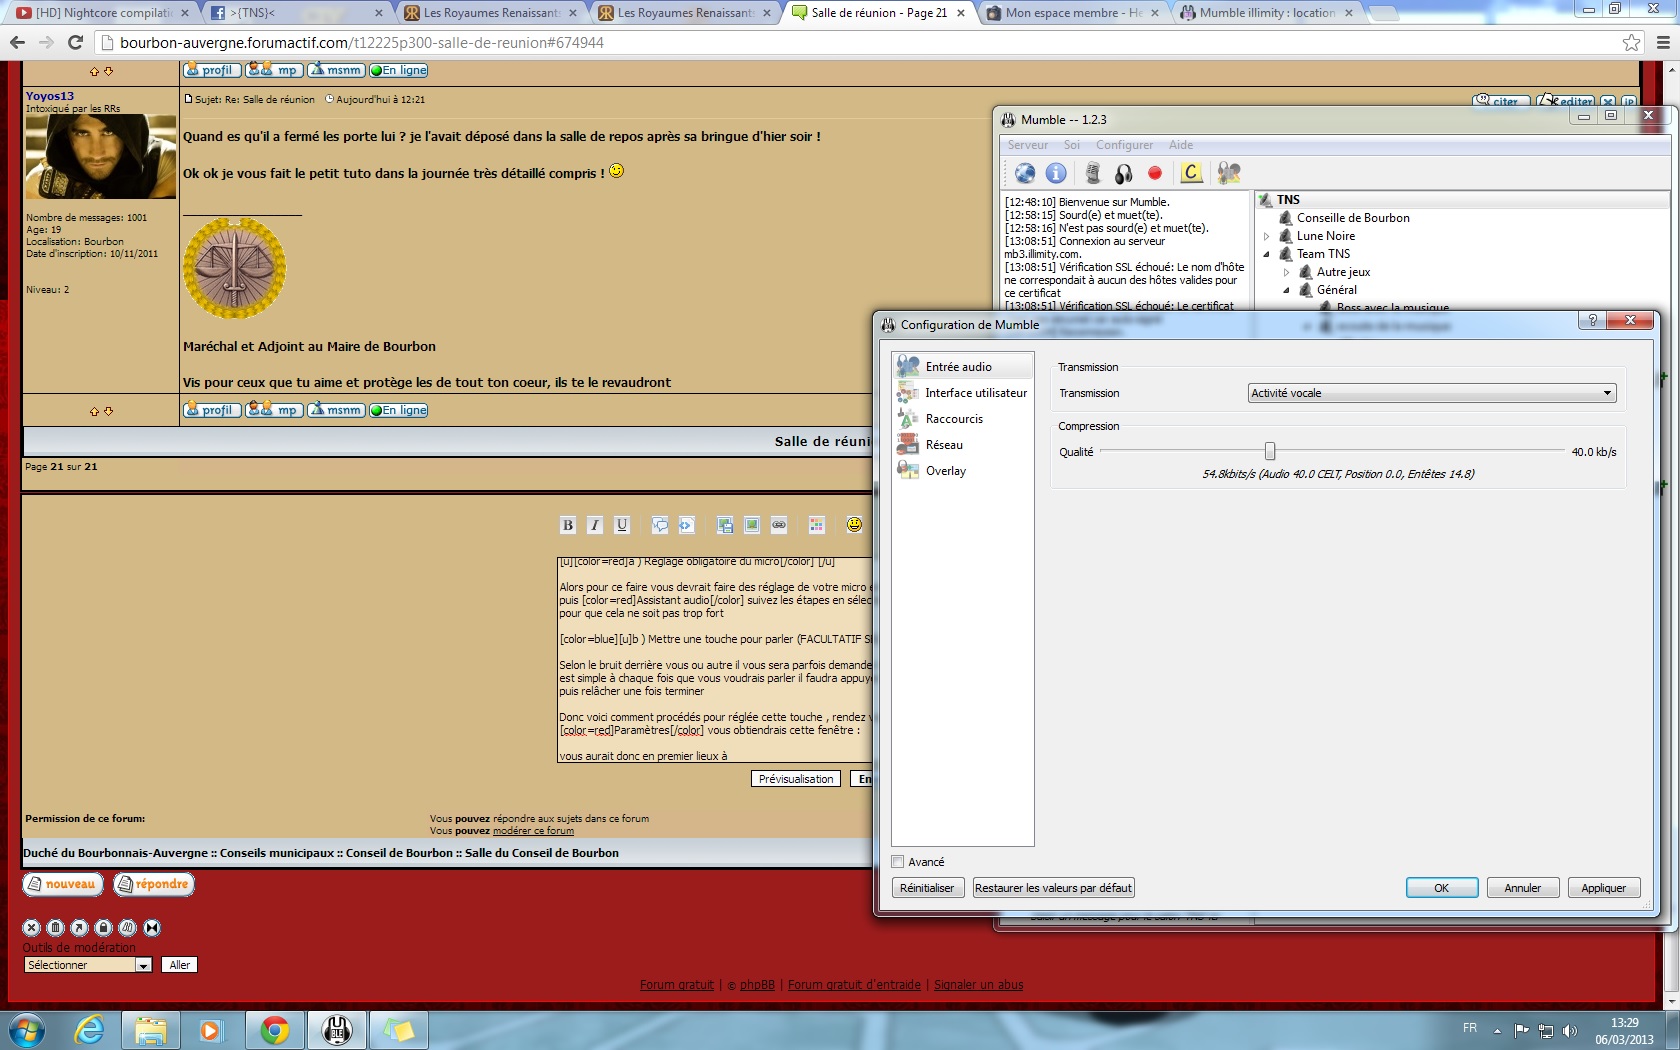
Task: Click the répondre reply button
Action: tap(153, 884)
